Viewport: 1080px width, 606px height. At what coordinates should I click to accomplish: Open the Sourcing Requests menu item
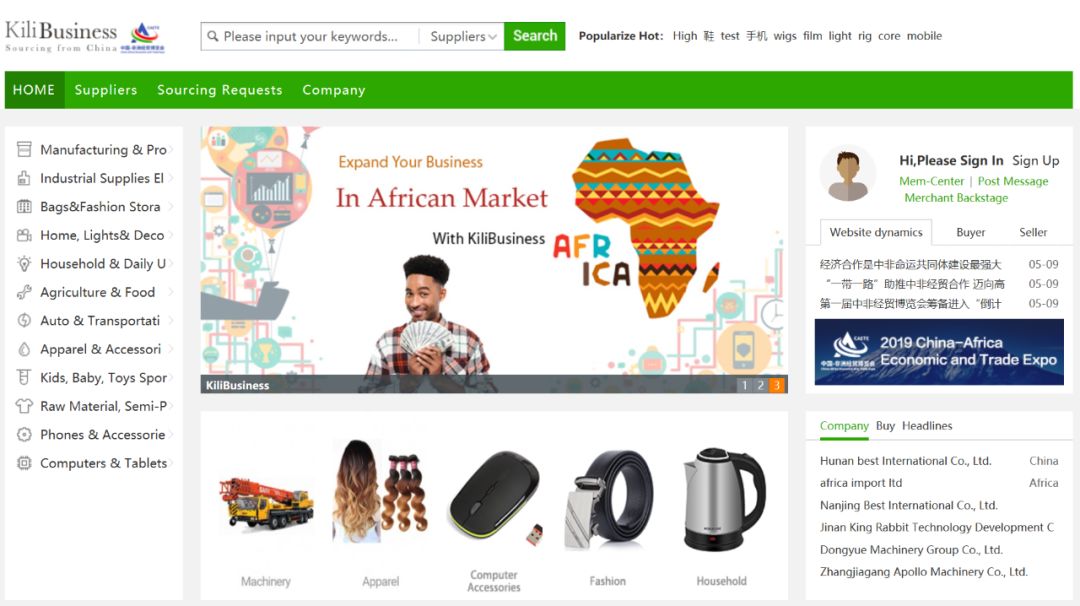[220, 90]
